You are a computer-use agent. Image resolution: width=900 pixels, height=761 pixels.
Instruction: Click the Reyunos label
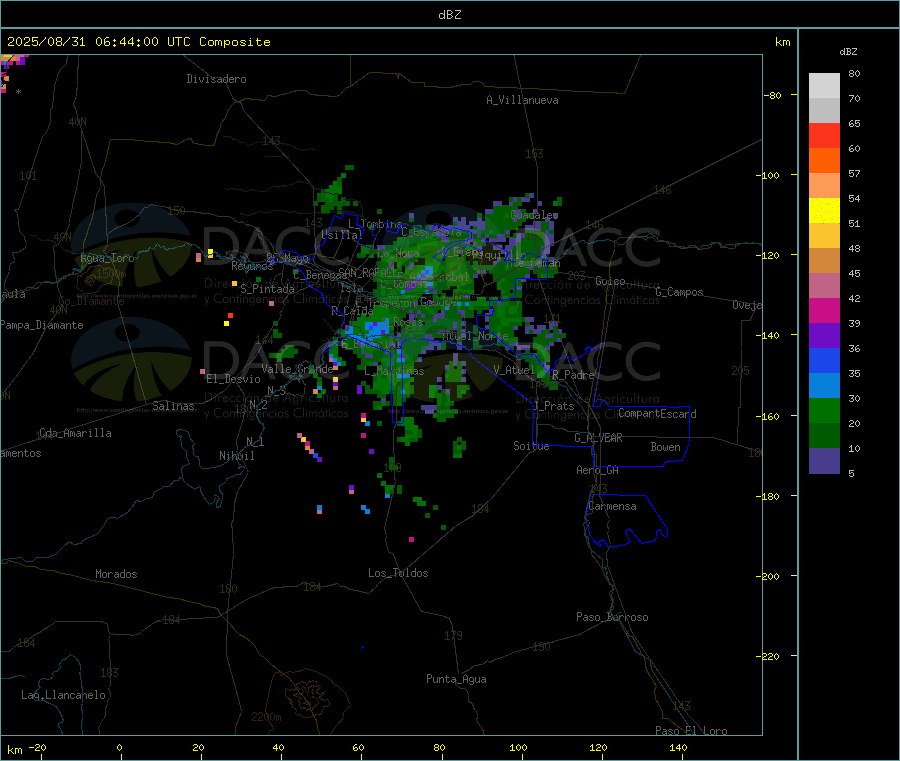[252, 266]
